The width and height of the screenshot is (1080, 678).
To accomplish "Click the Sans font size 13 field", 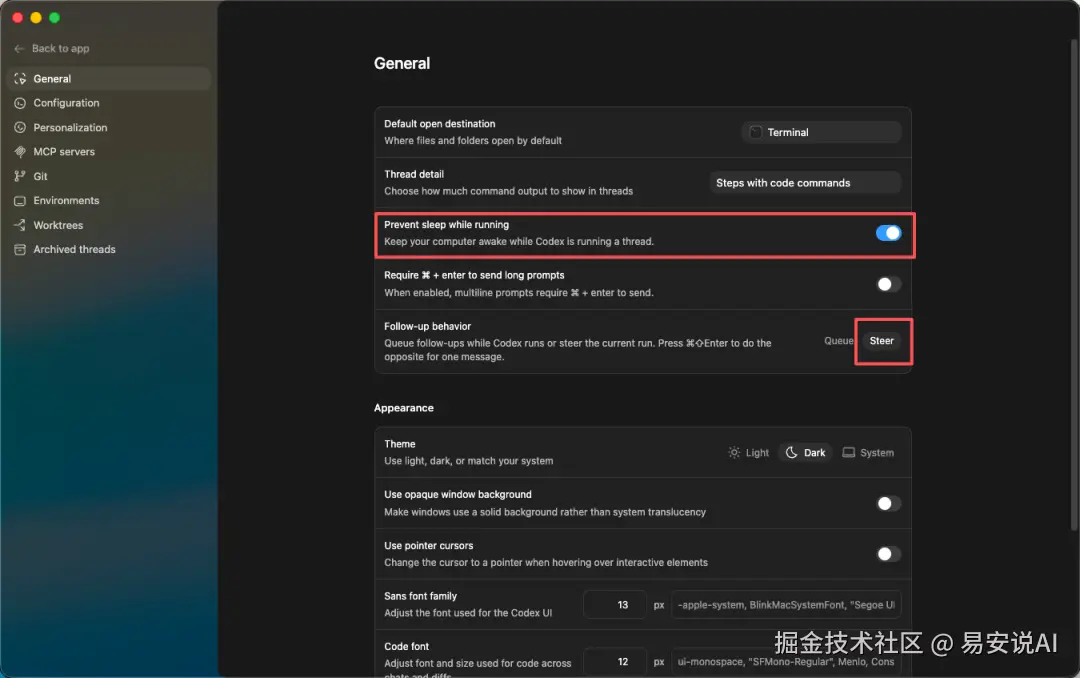I will coord(615,605).
